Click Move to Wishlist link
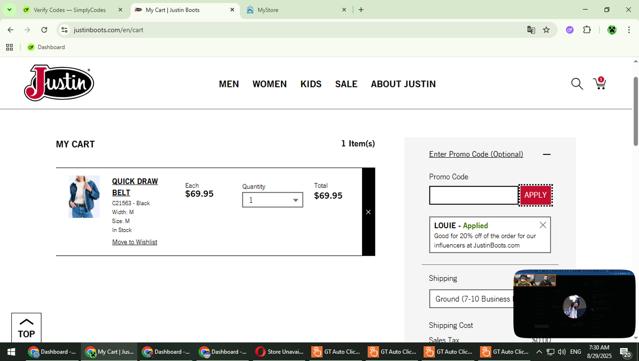 click(x=134, y=242)
